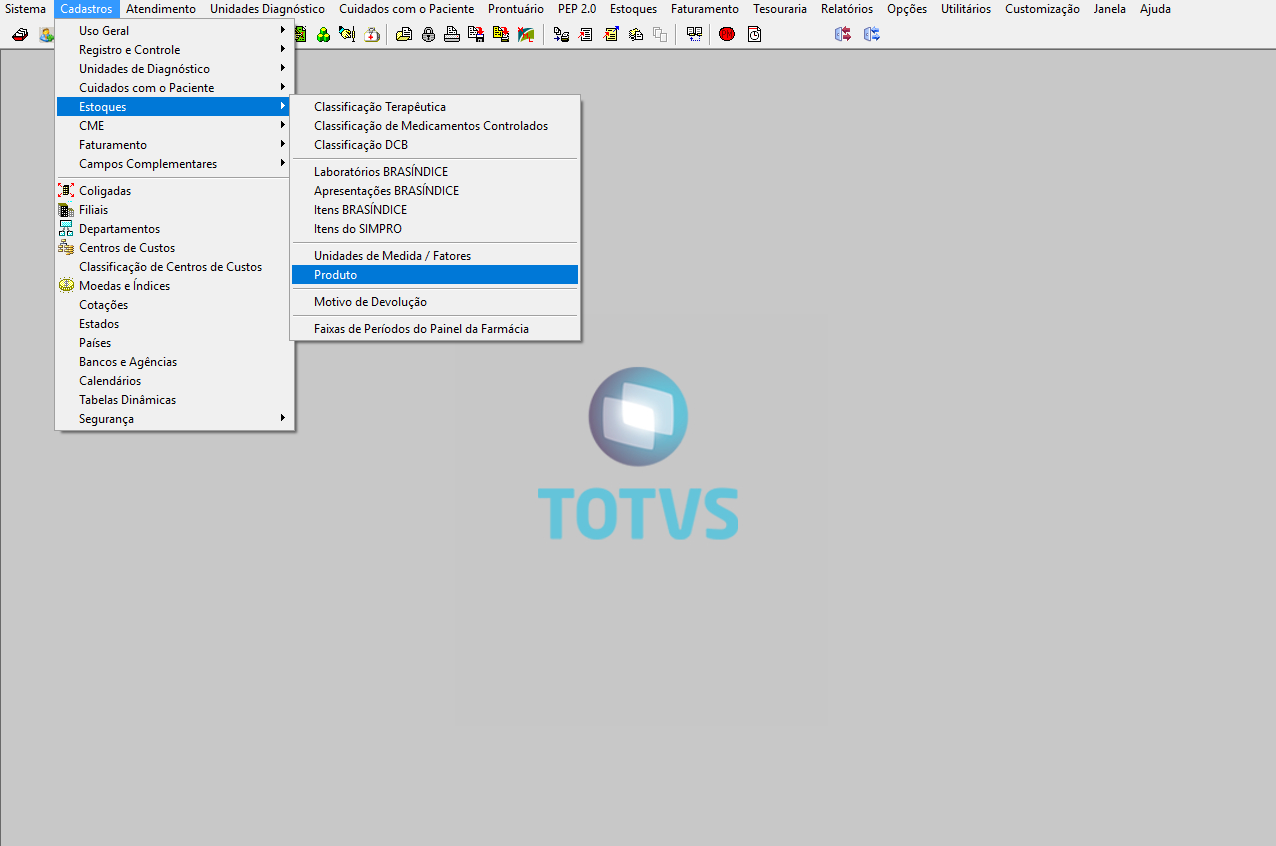The width and height of the screenshot is (1276, 846).
Task: Open the Utilitários menu
Action: point(966,9)
